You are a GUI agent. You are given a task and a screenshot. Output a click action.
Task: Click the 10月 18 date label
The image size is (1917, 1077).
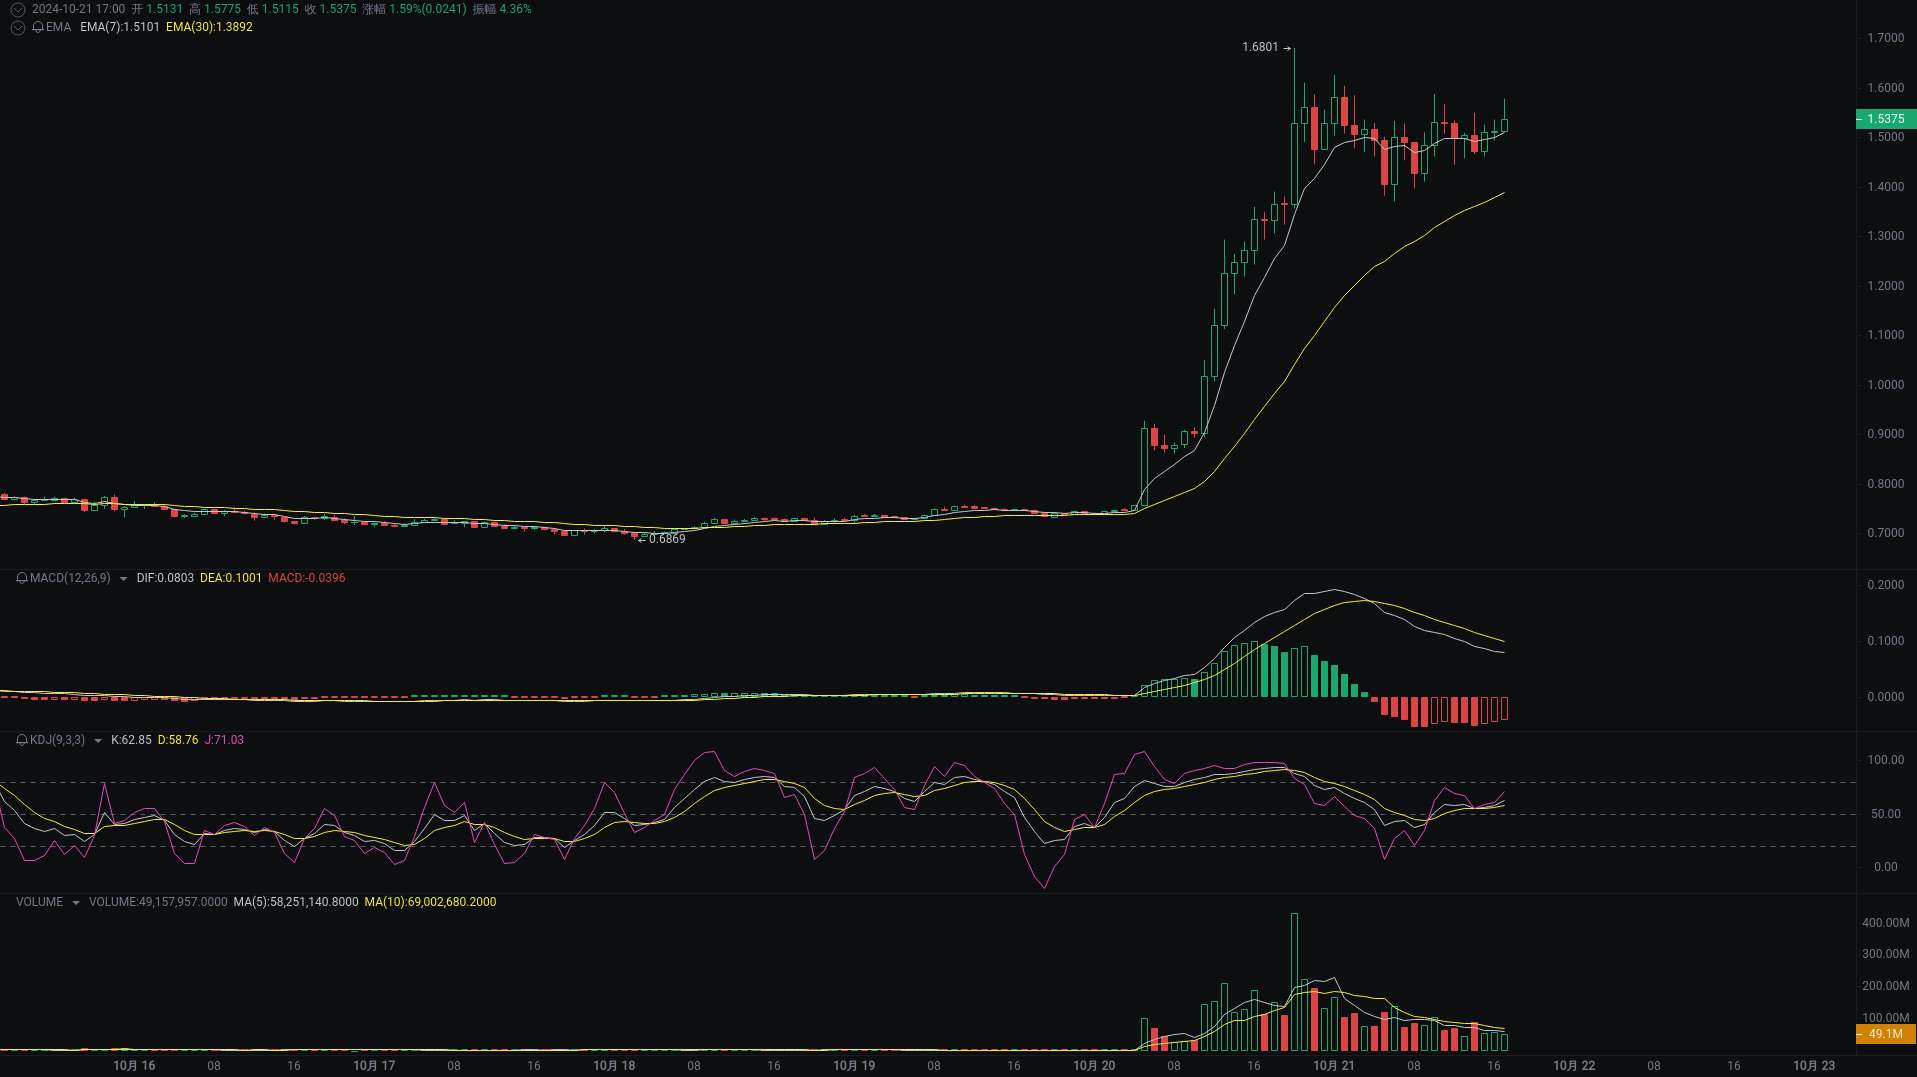pos(614,1066)
